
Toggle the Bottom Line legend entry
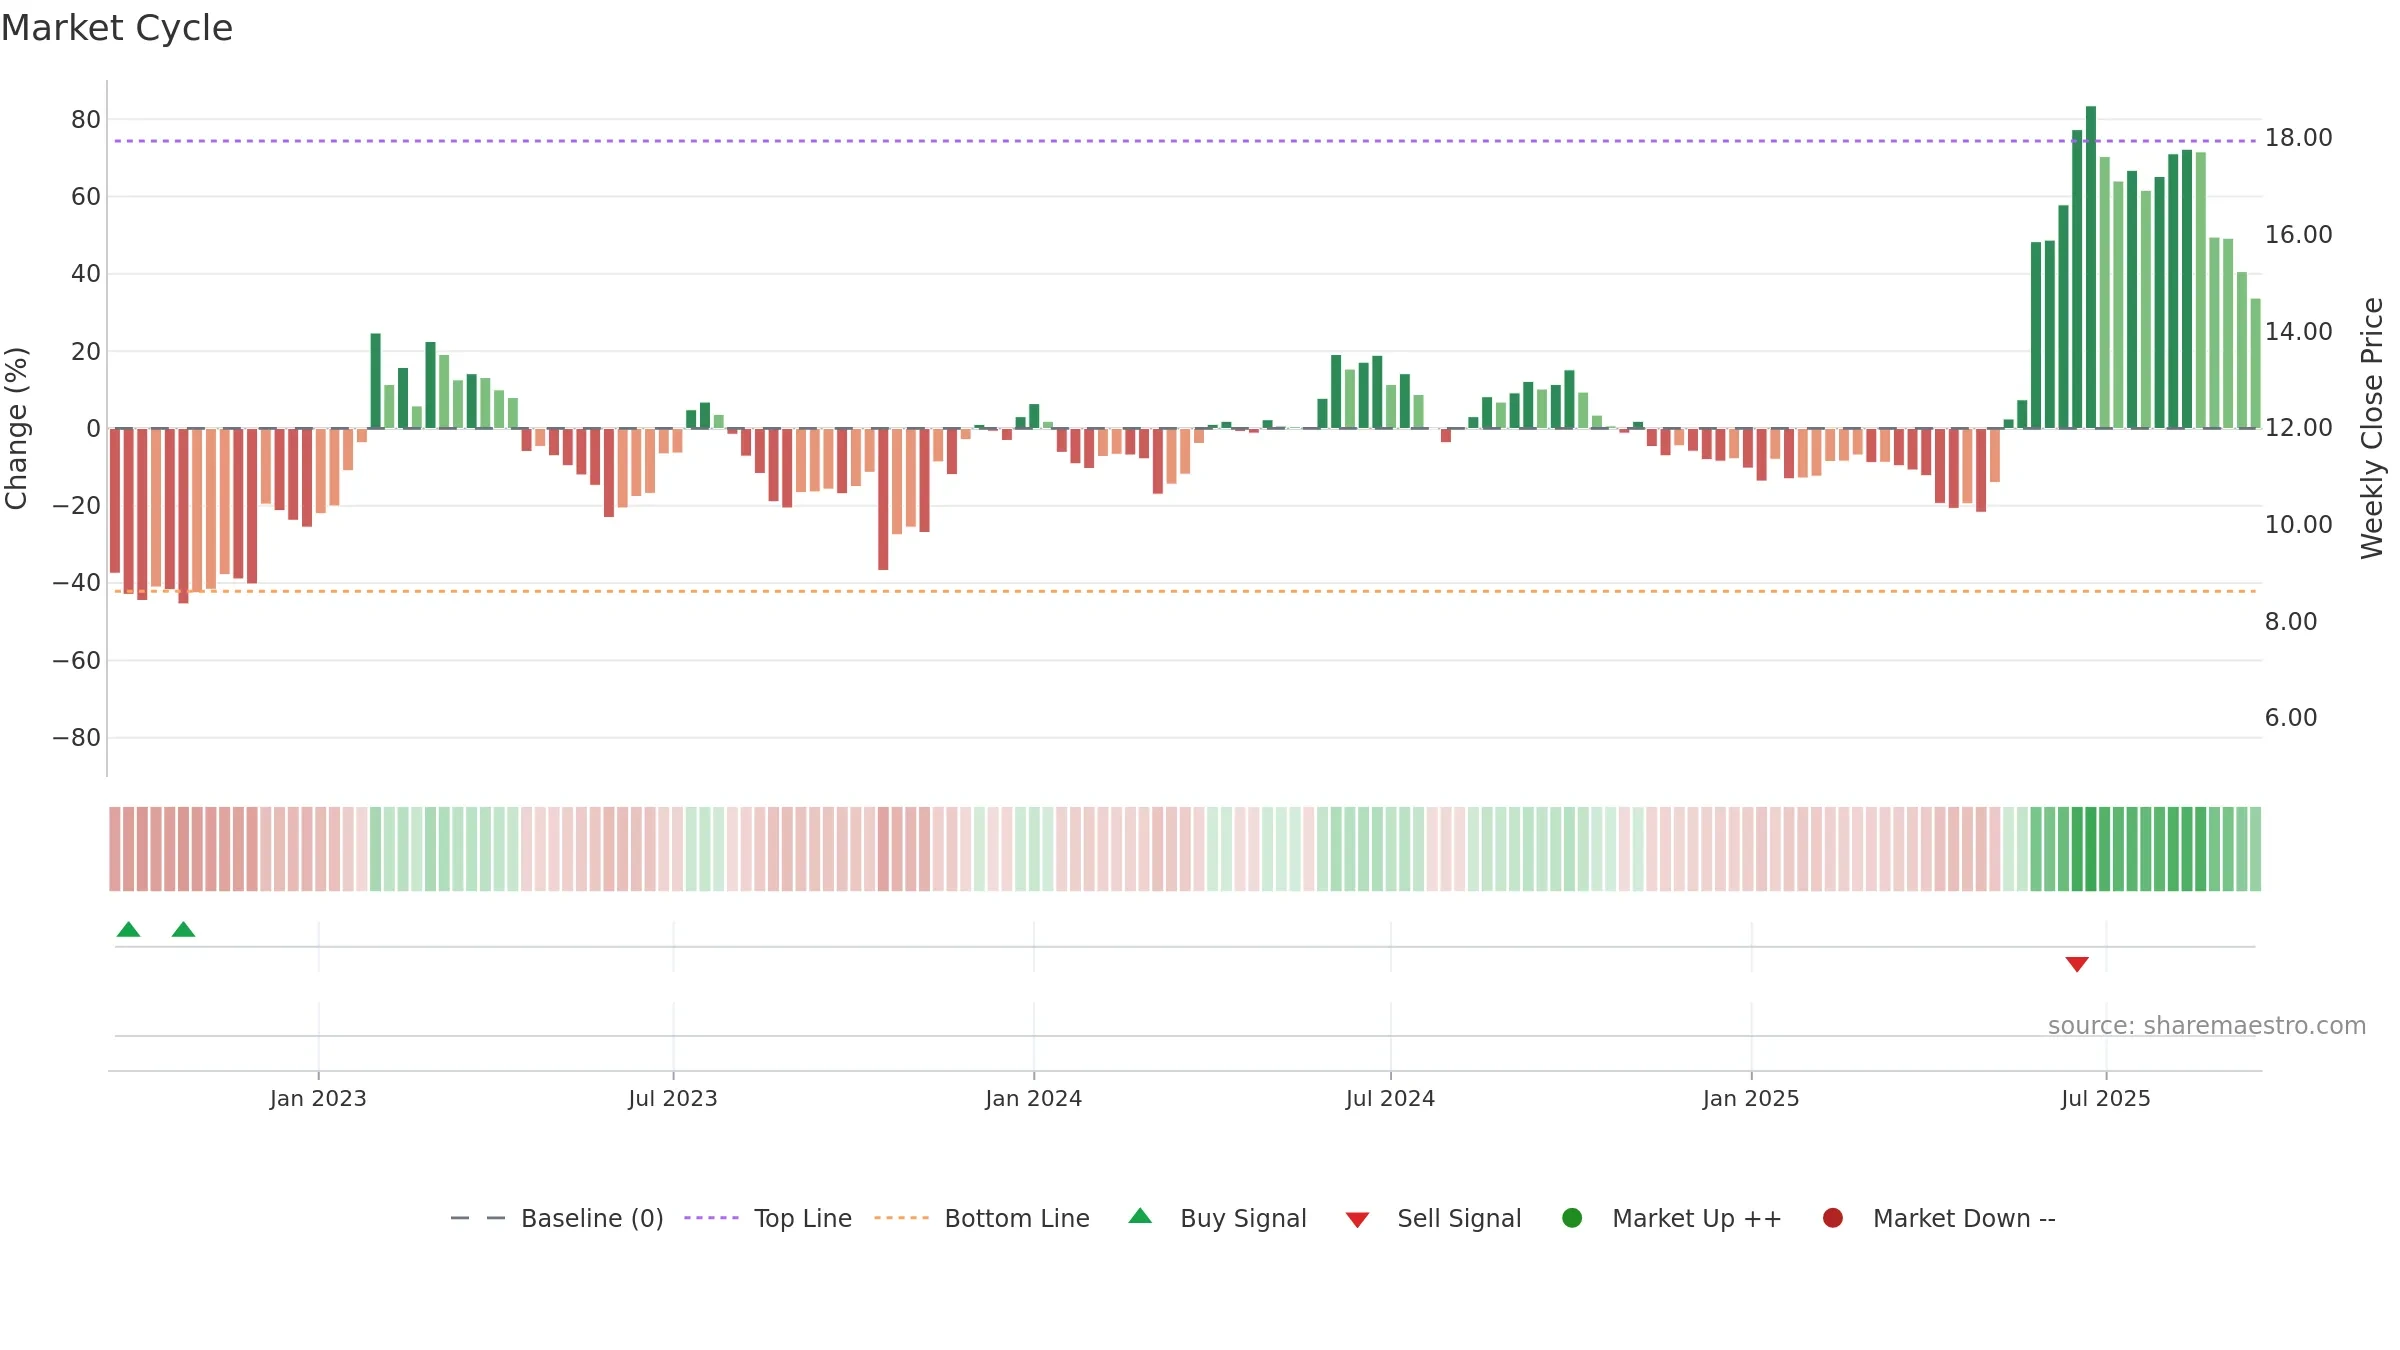coord(982,1218)
